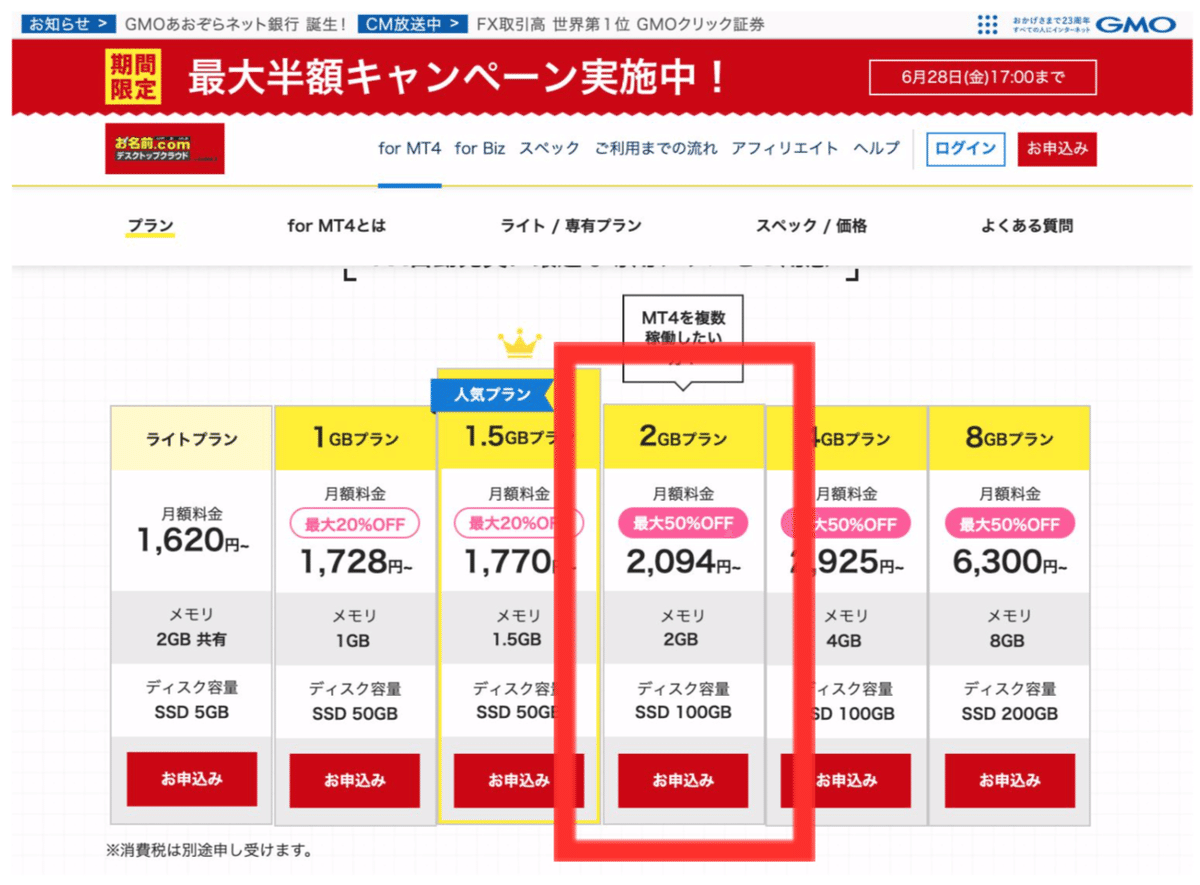Click the ログイン button
Viewport: 1200px width, 885px height.
[965, 149]
